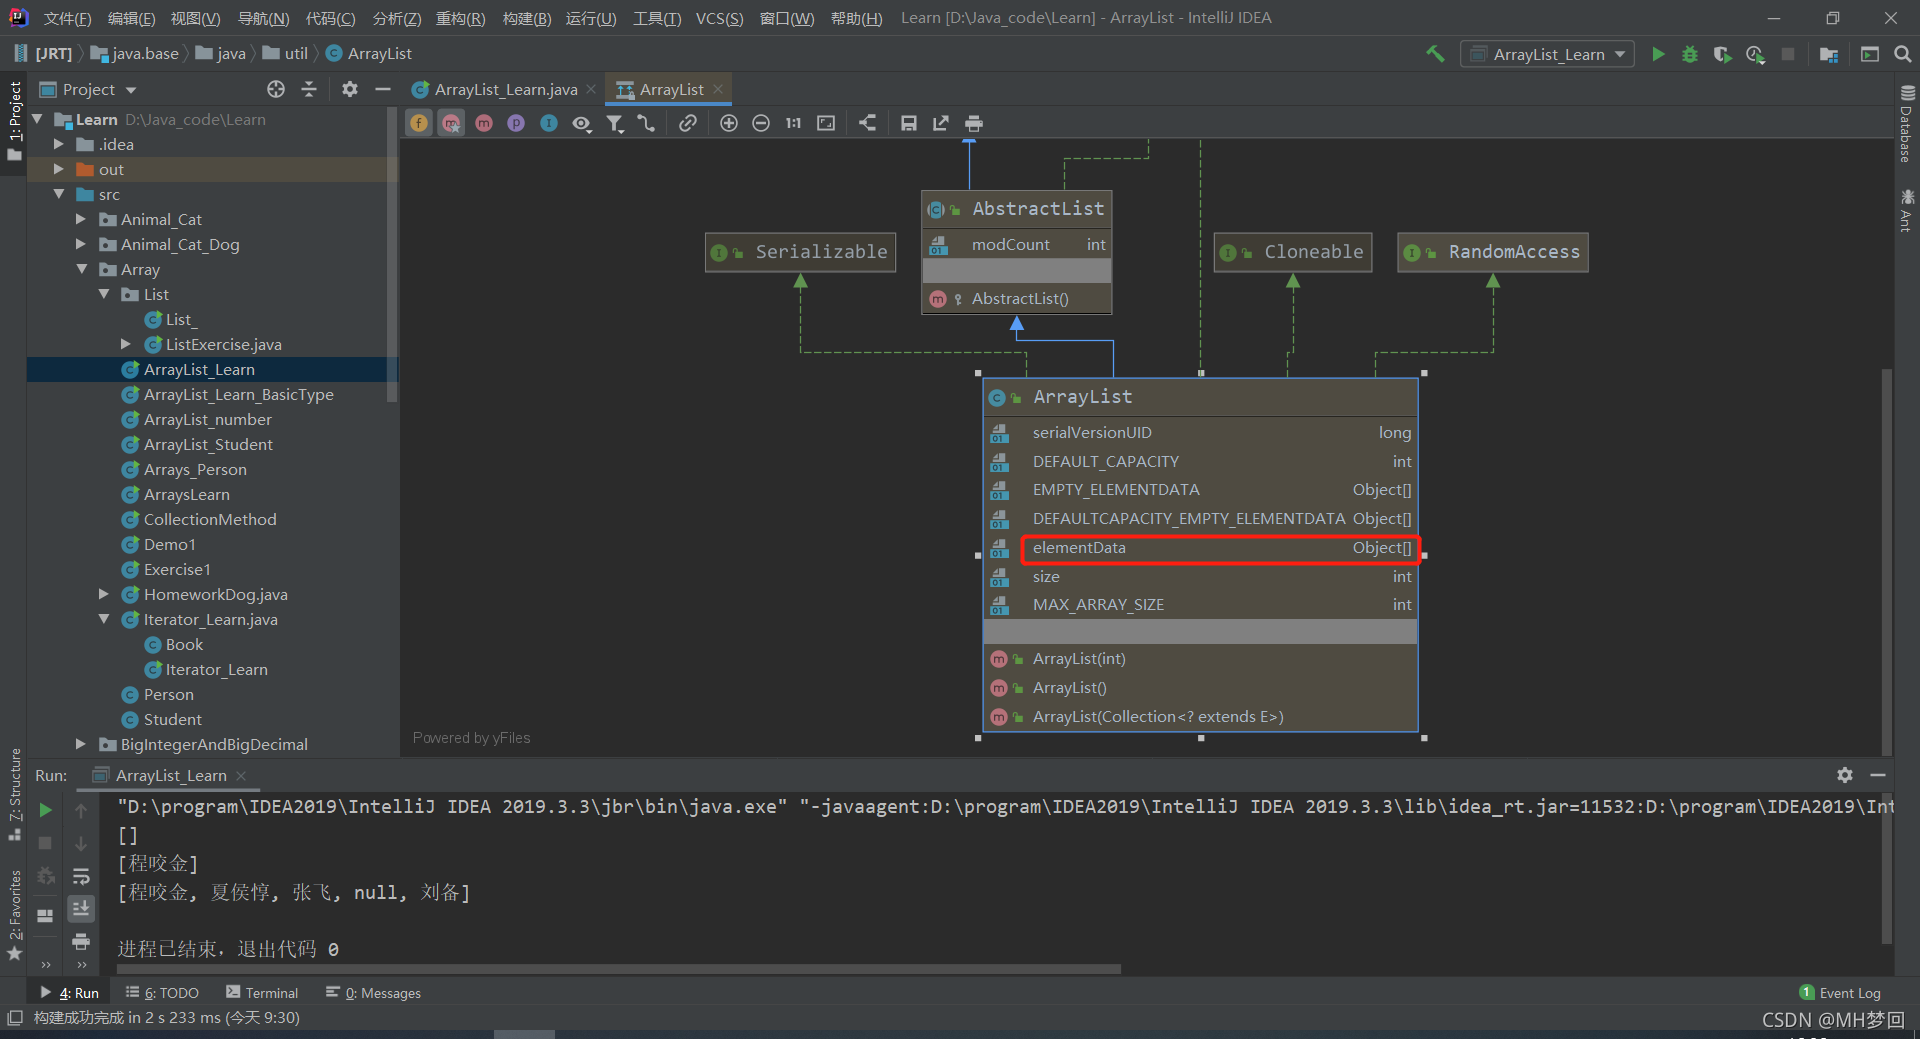Toggle Fields visibility in the diagram toolbar
The image size is (1920, 1039).
coord(419,123)
